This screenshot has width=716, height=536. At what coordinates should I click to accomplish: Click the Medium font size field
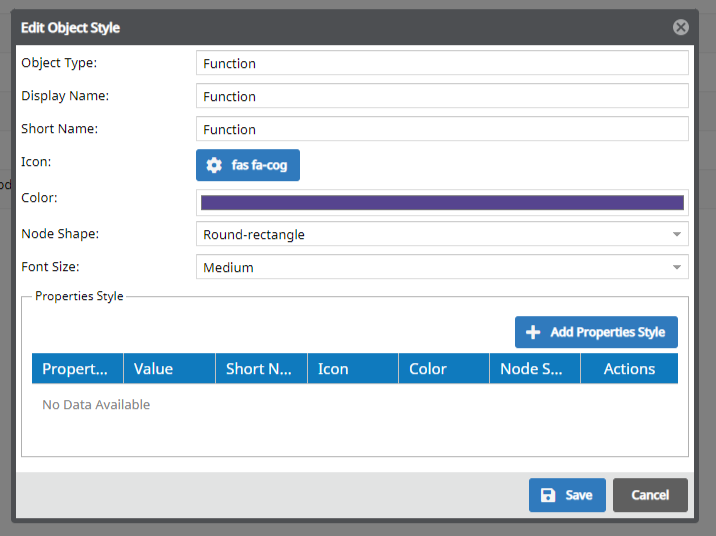[442, 267]
